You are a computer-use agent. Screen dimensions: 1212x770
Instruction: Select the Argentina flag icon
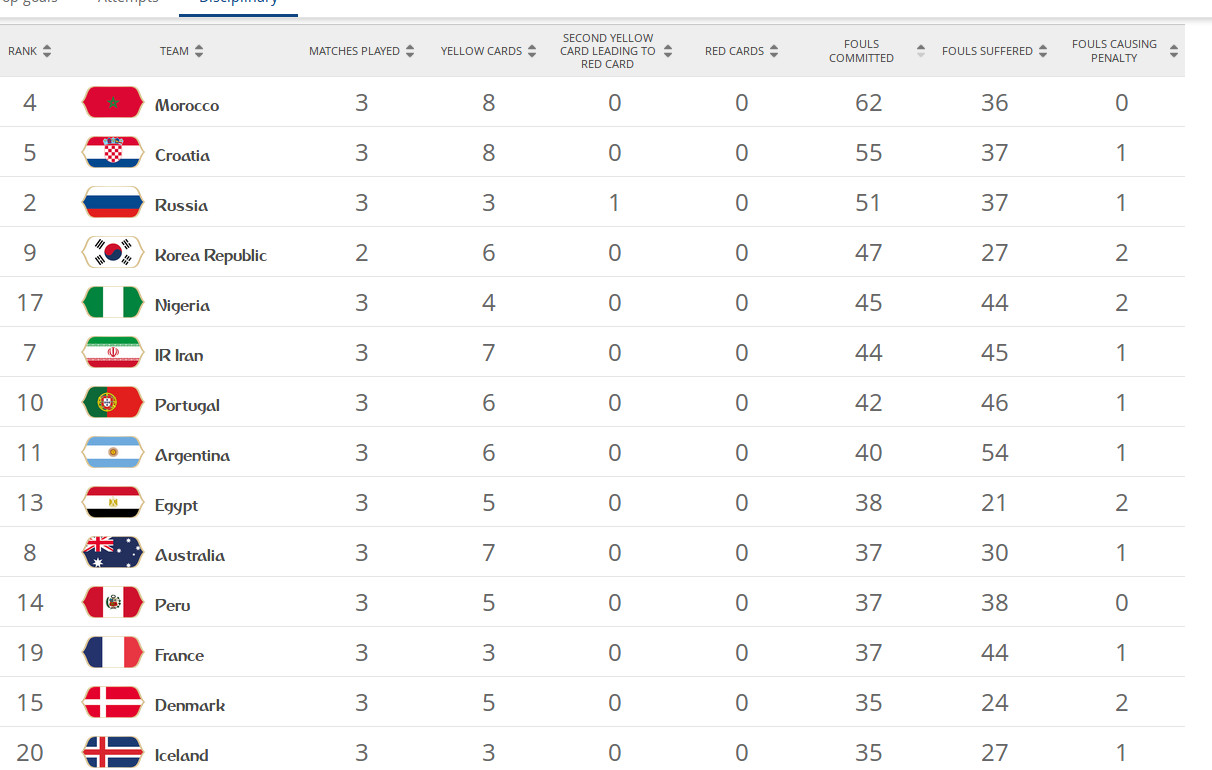[112, 453]
